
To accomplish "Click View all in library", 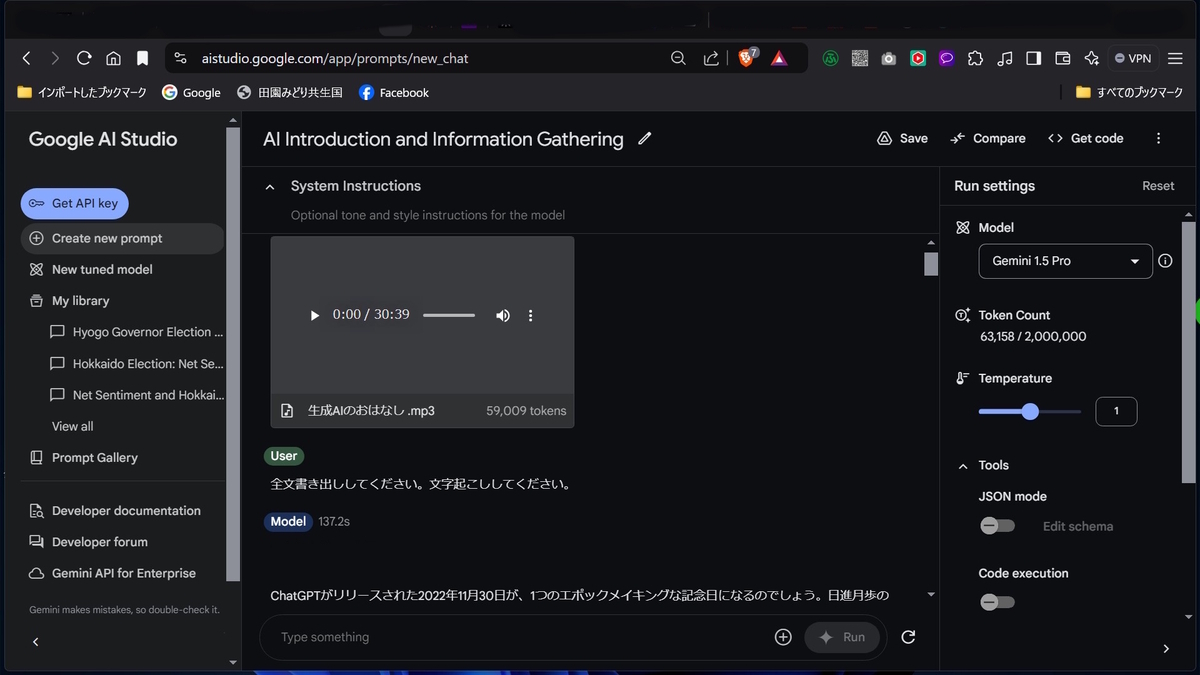I will 73,426.
